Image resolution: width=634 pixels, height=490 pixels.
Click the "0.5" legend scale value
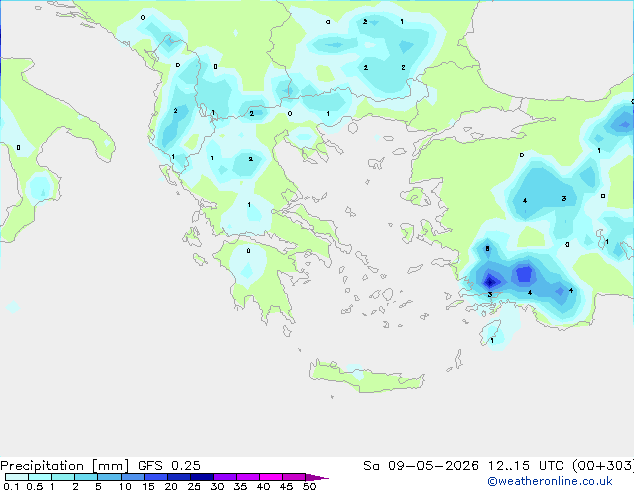35,486
